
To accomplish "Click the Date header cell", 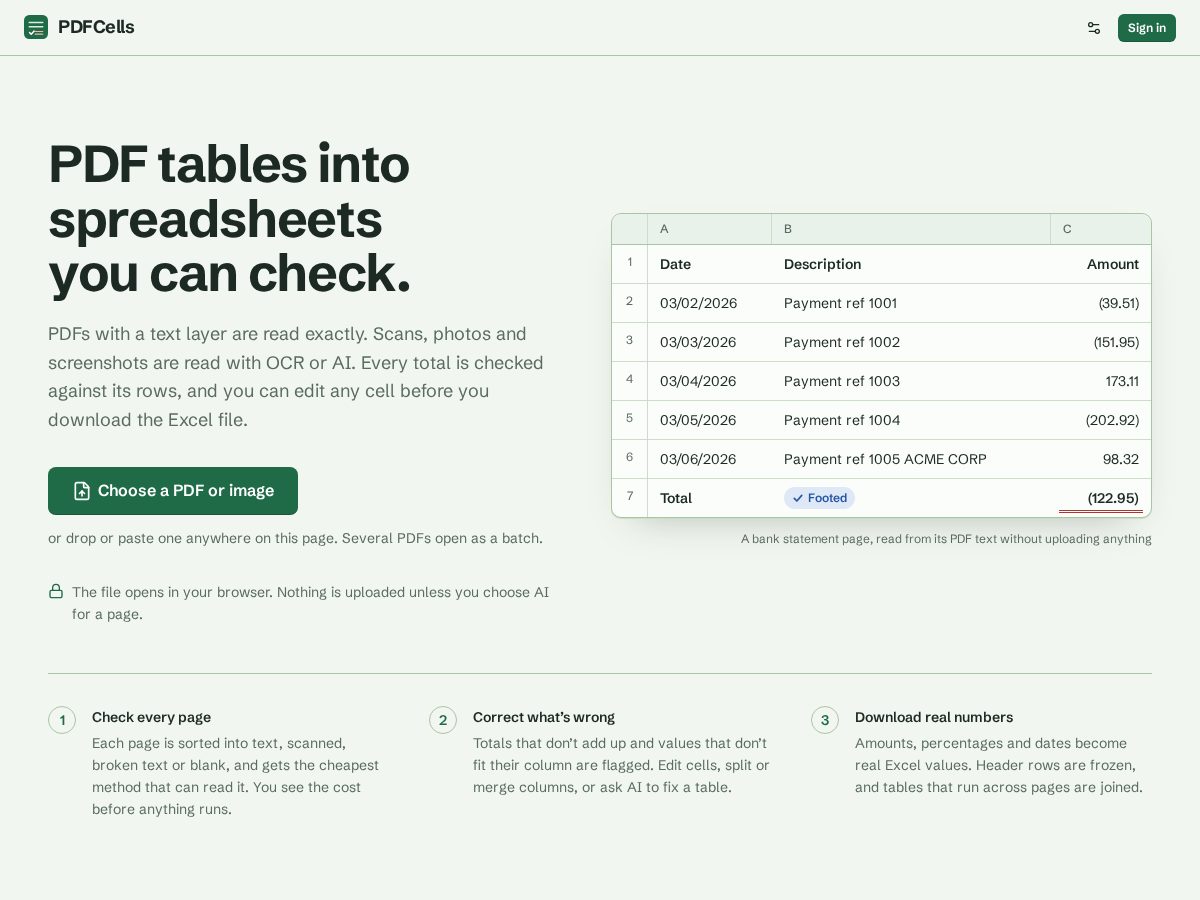I will pyautogui.click(x=710, y=264).
